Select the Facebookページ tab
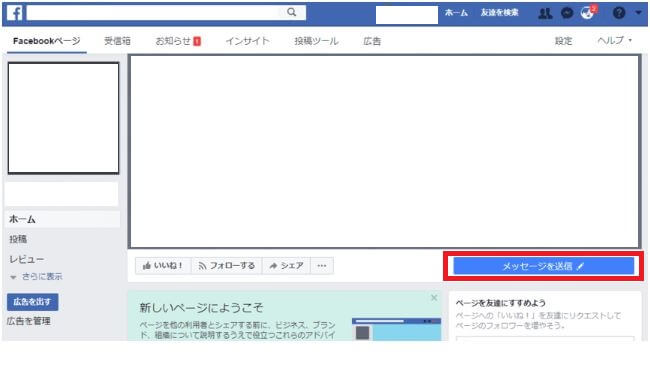Screen dimensions: 650x366 [46, 41]
